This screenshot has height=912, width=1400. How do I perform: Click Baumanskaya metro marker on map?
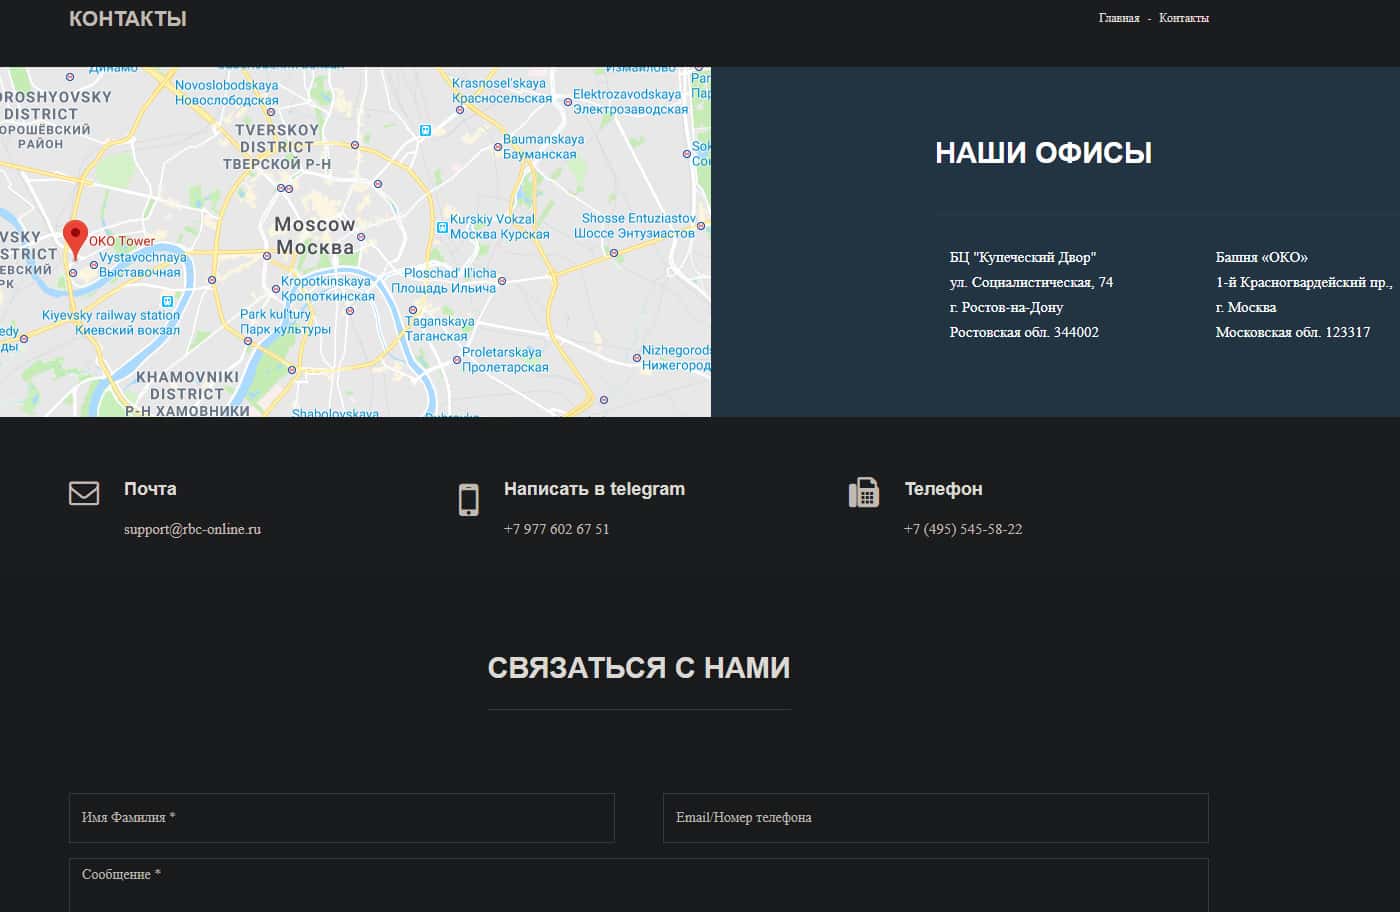click(x=498, y=147)
